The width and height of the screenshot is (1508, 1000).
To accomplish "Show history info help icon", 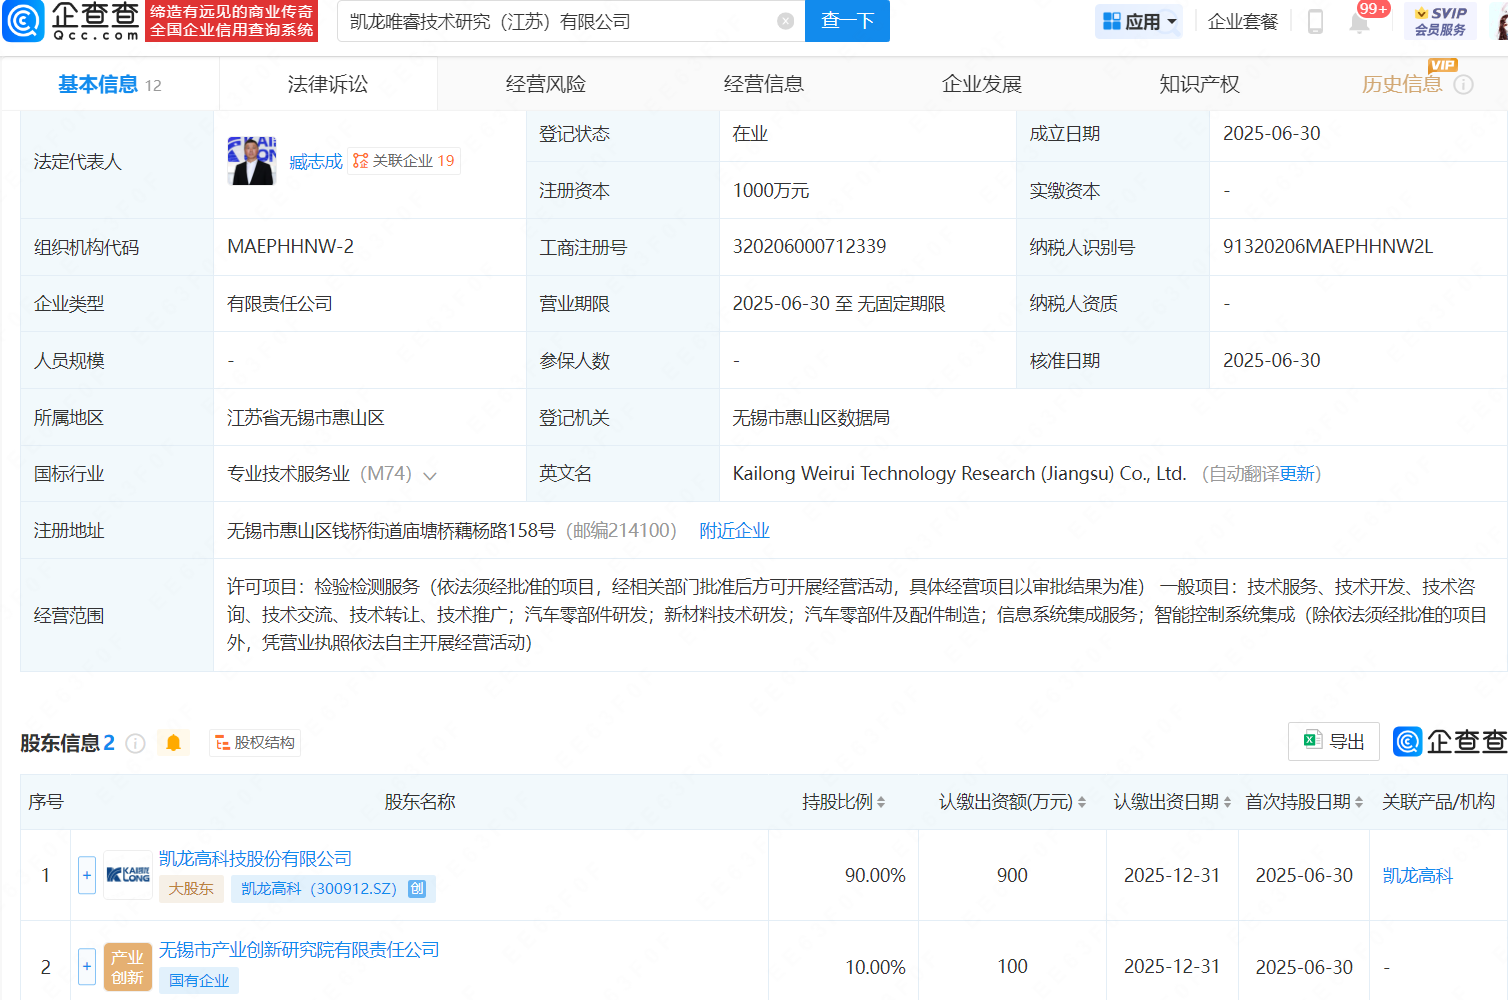I will 1463,85.
